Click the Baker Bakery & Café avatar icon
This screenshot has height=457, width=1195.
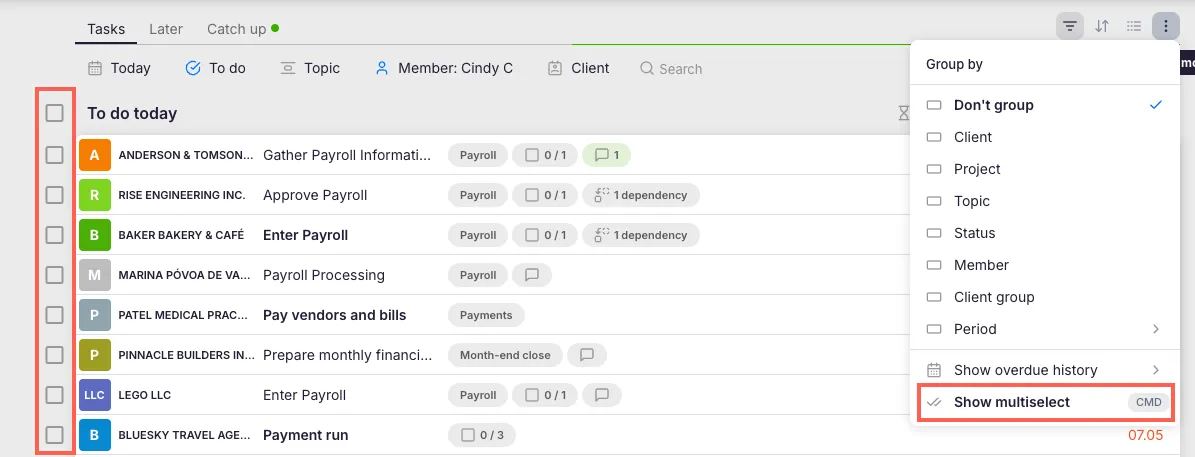[x=94, y=235]
